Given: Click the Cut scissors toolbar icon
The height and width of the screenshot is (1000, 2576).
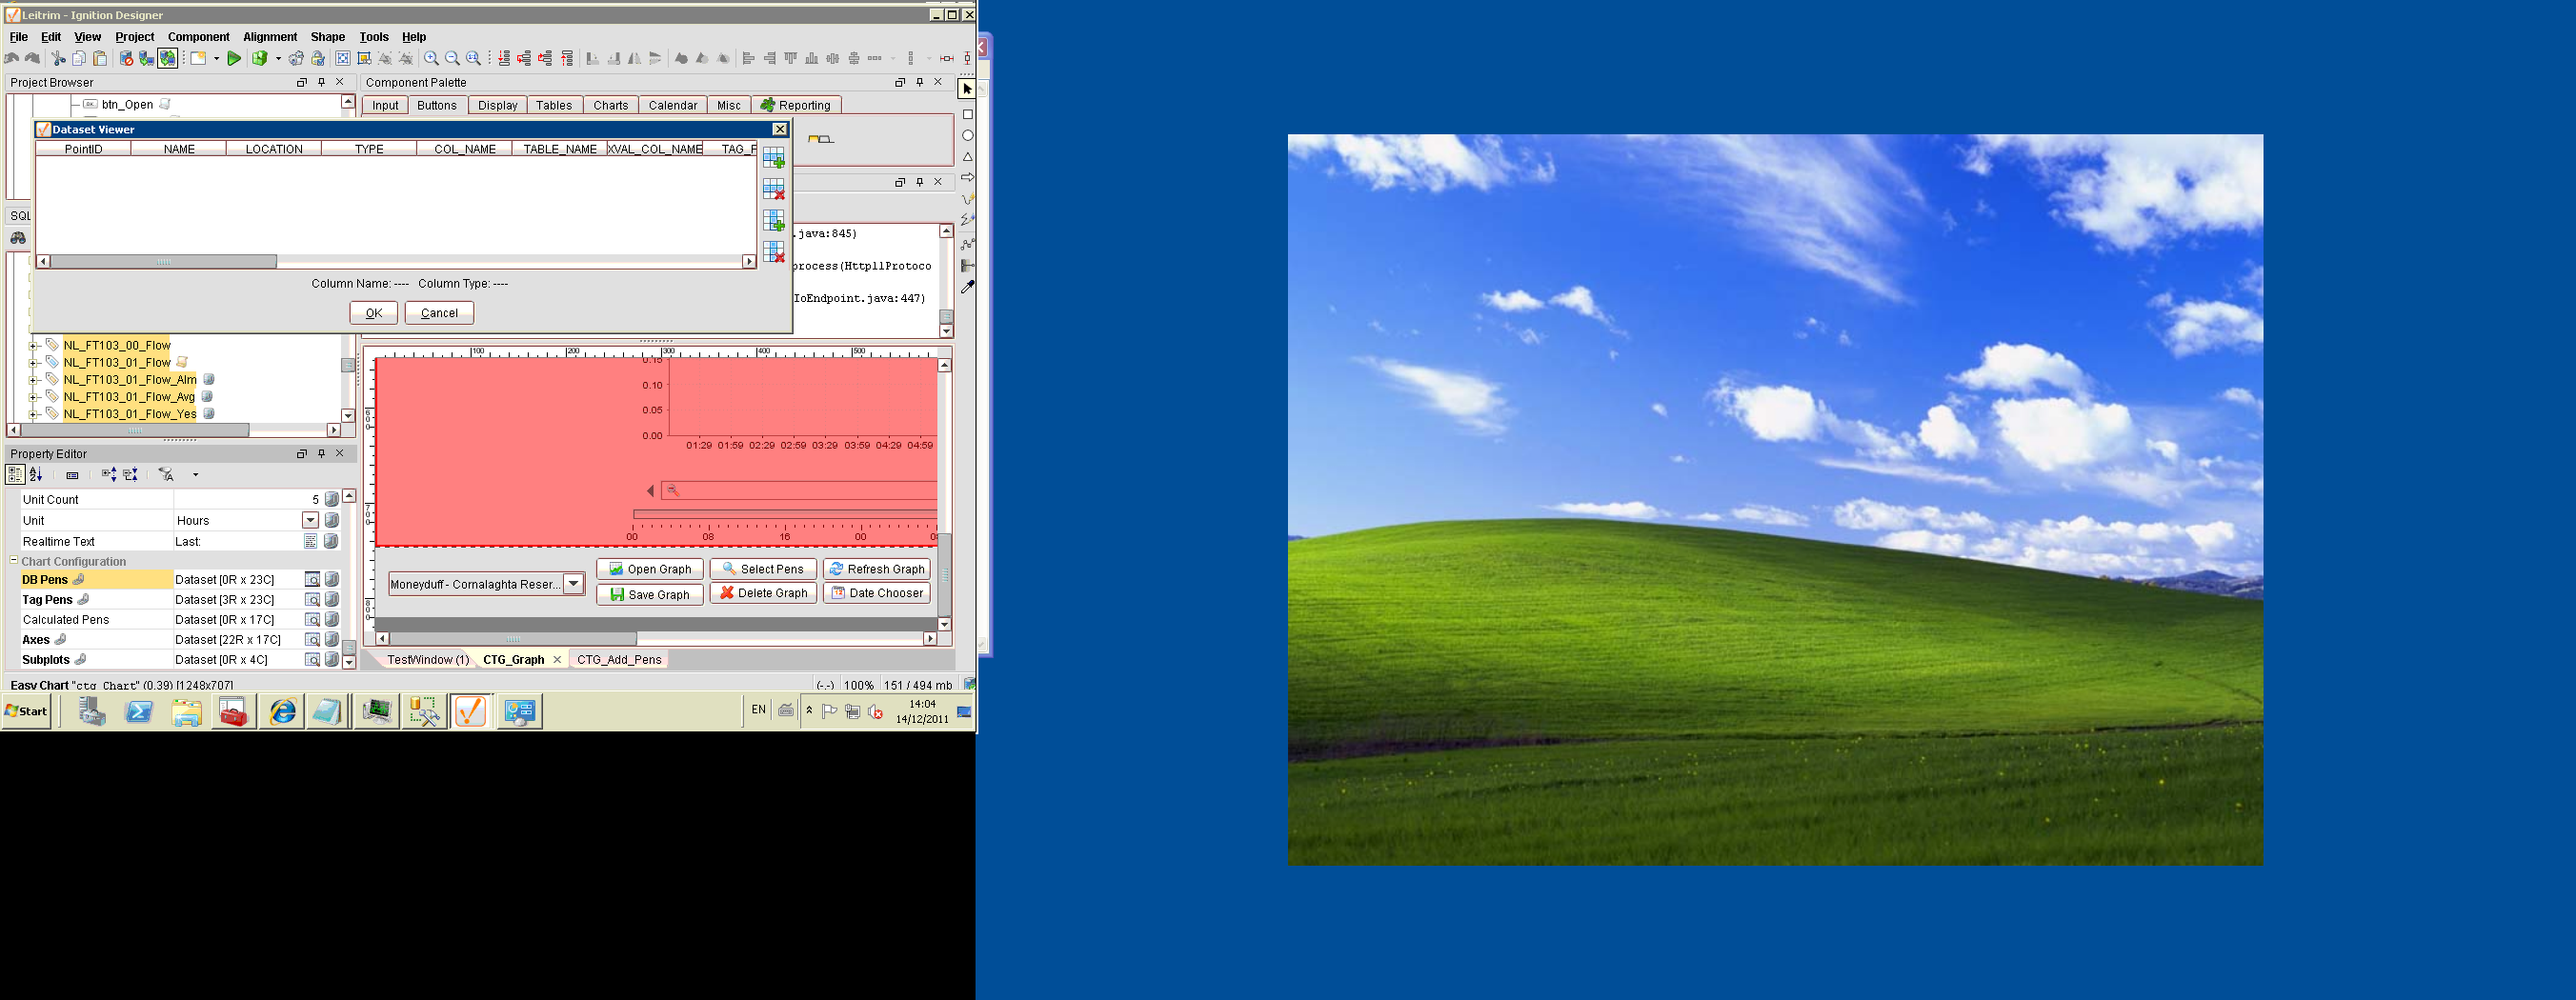Looking at the screenshot, I should pos(58,59).
